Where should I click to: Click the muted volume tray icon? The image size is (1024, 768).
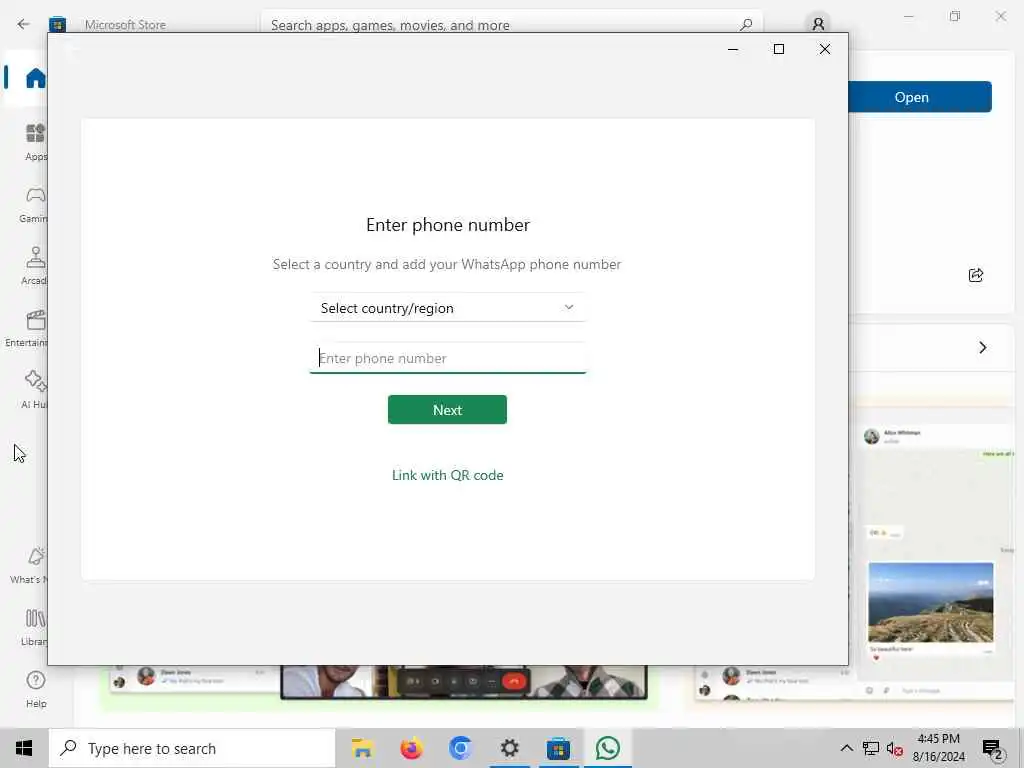pos(895,748)
